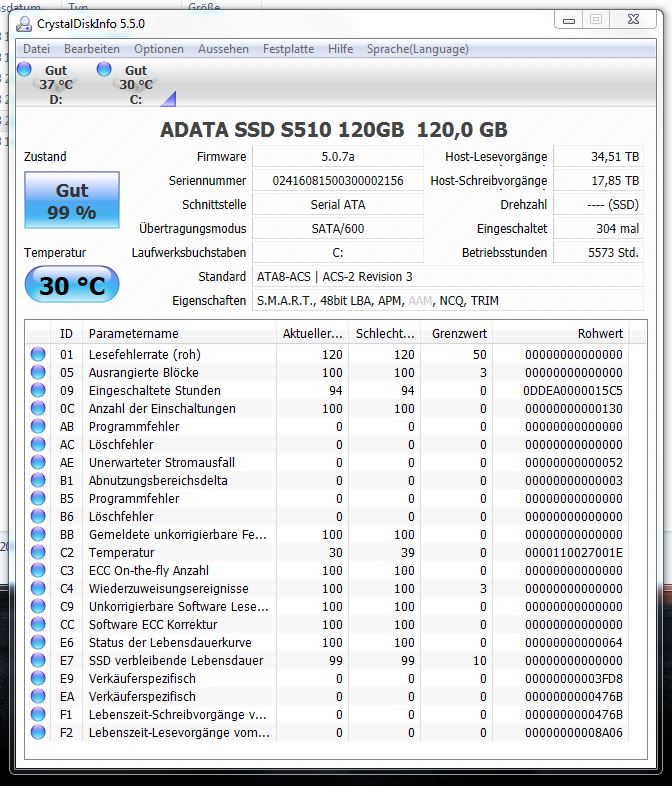Click status orb of Gemeldete unkorrigierbare Fe... row
Screen dimensions: 672x786
(x=38, y=534)
